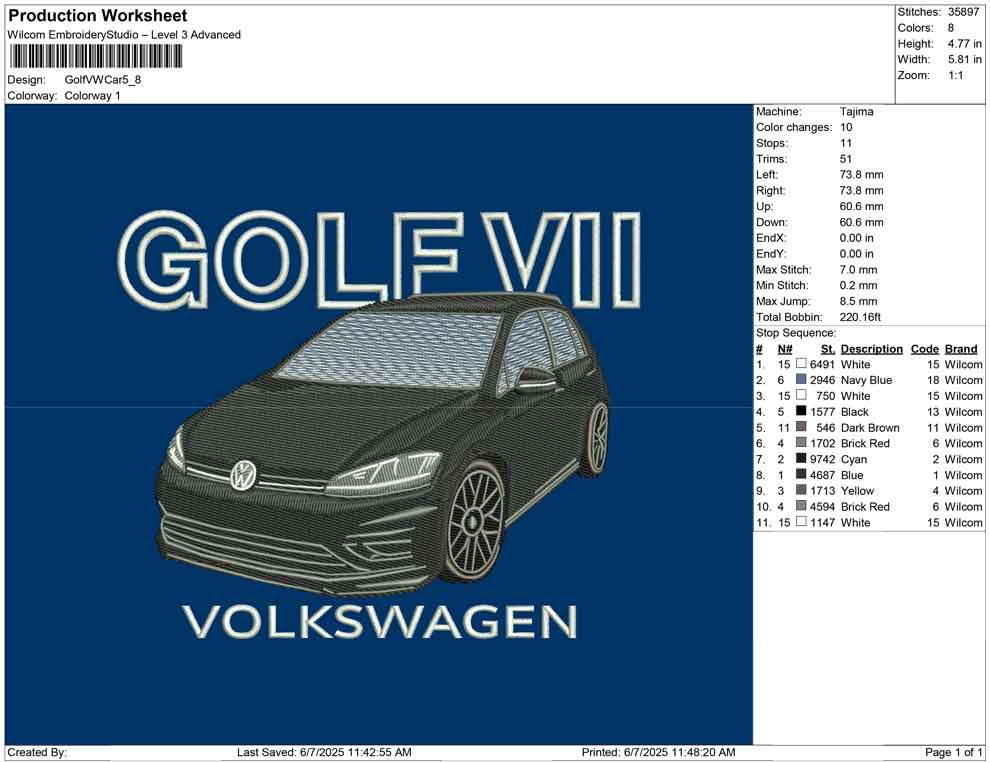
Task: Click the 'Last Saved: 6/7/2025 11:42:55 AM' text
Action: (x=324, y=752)
